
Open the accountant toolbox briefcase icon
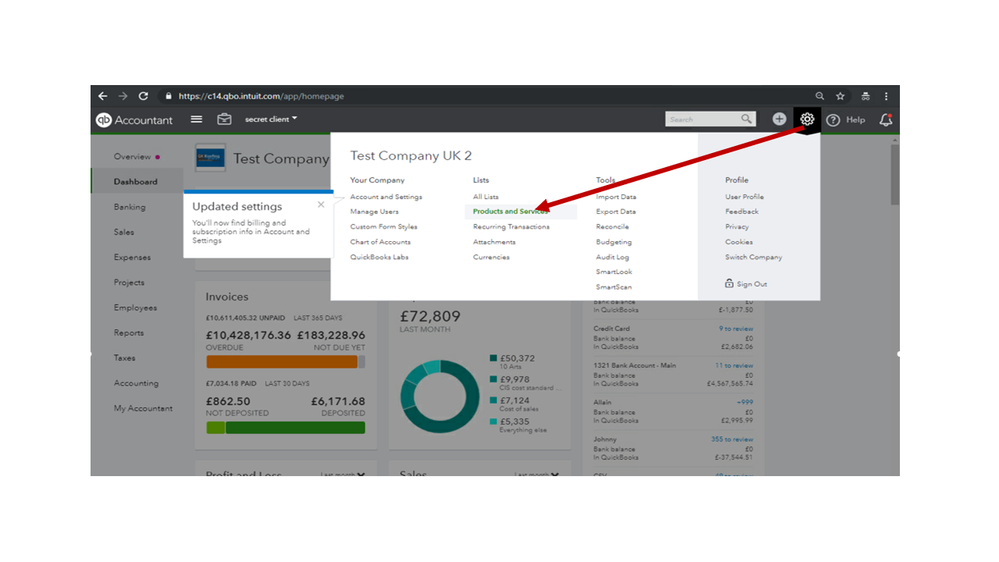(224, 119)
